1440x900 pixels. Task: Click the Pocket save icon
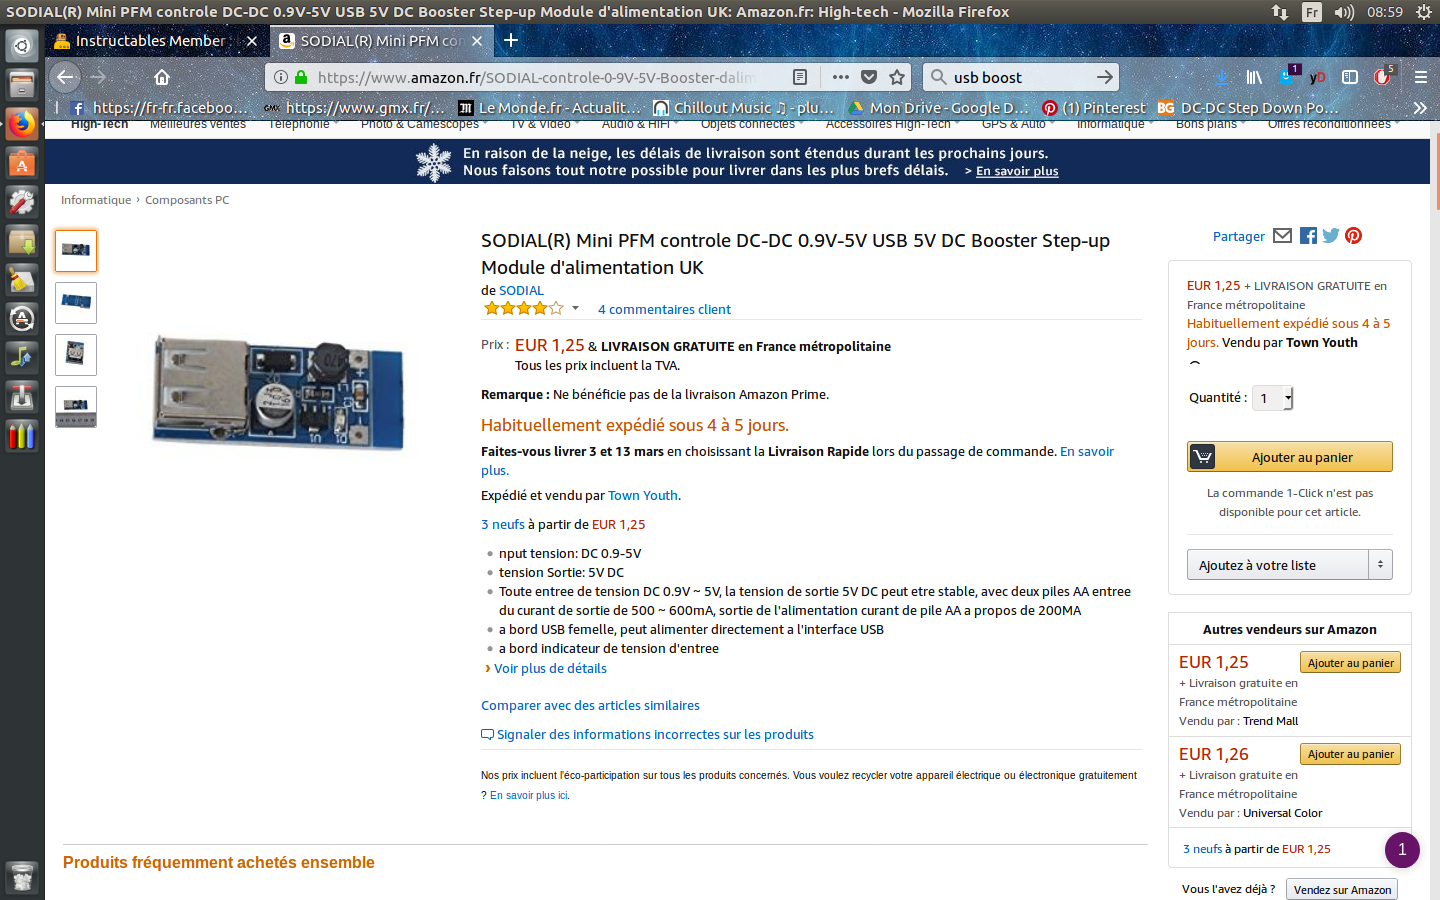pyautogui.click(x=869, y=77)
